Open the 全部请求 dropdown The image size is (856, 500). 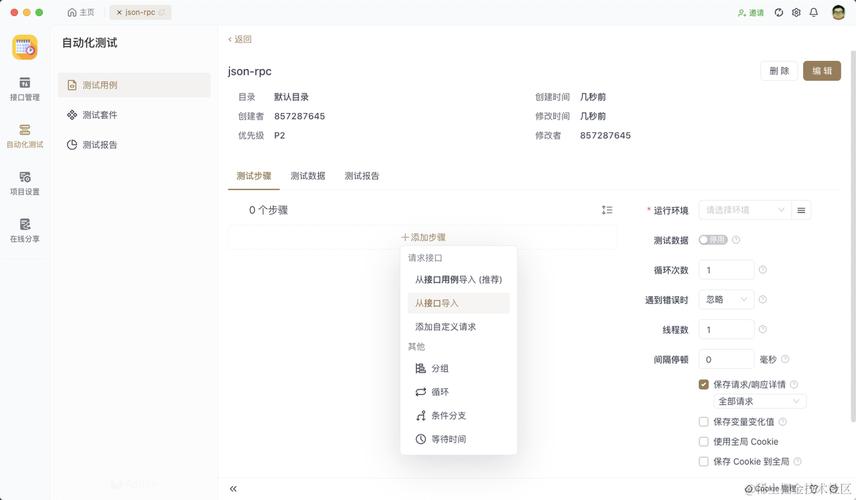(x=759, y=401)
